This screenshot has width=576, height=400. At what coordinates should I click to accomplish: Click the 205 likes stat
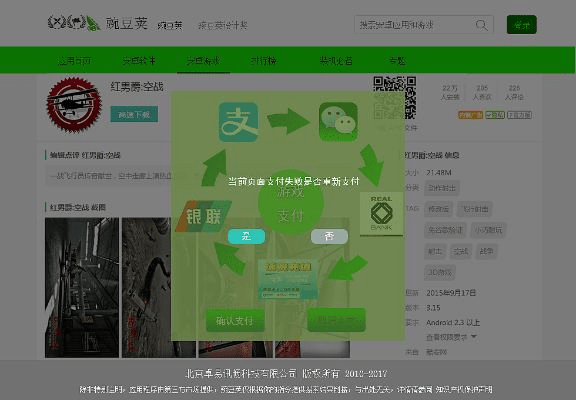(x=482, y=93)
